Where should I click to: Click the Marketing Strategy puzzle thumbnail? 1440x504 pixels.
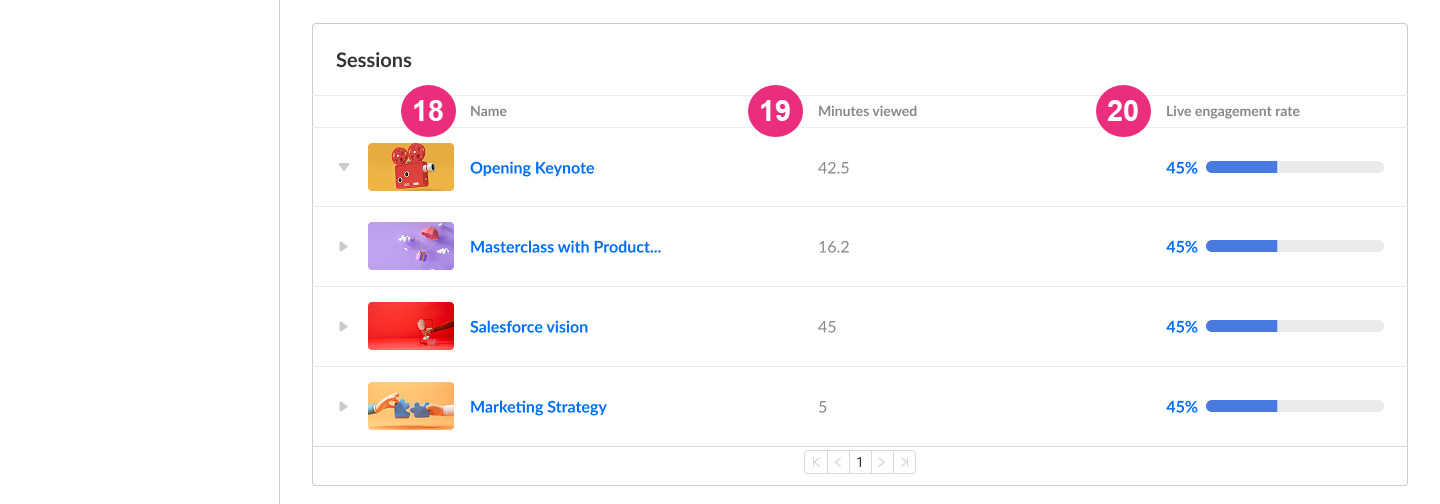tap(411, 406)
